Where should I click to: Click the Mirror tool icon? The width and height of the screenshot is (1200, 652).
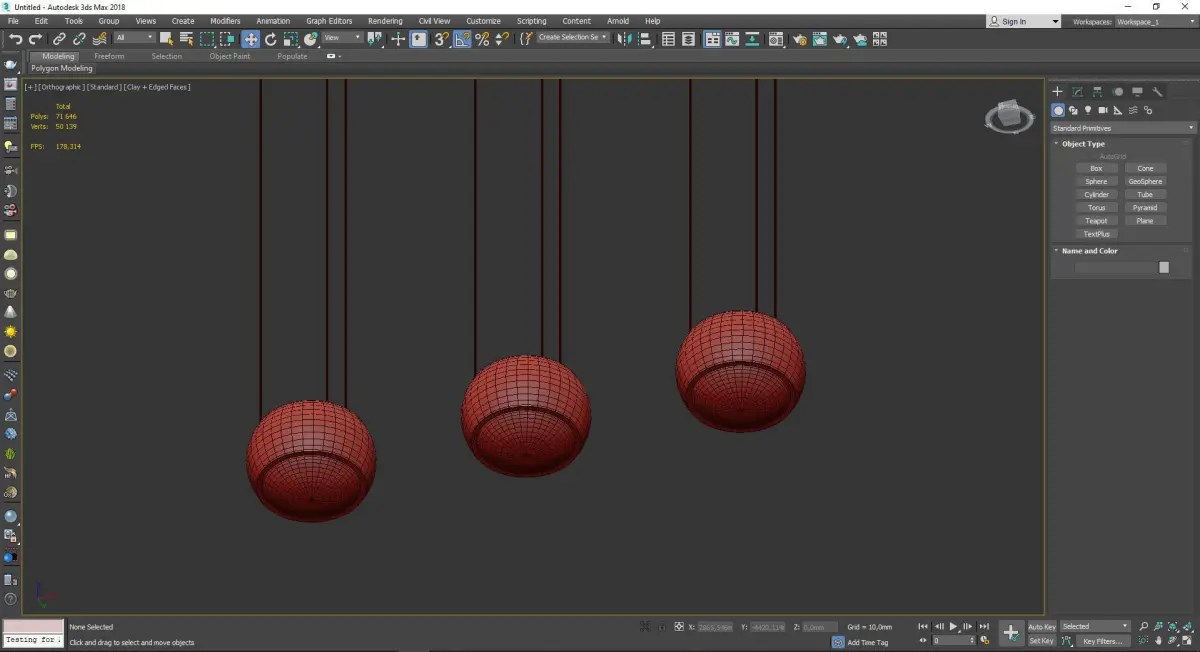point(624,39)
